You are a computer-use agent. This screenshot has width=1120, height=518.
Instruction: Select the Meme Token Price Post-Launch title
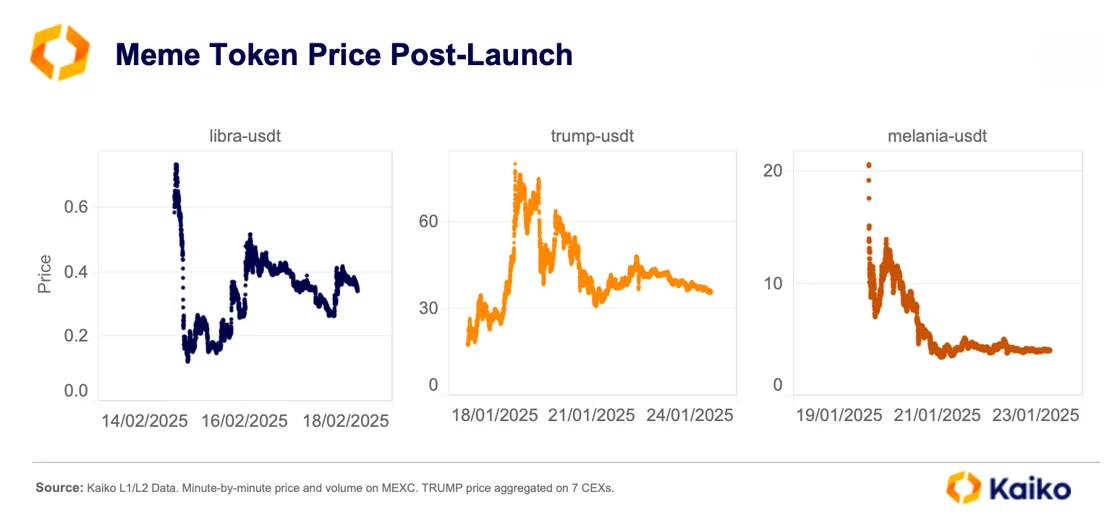pos(344,54)
